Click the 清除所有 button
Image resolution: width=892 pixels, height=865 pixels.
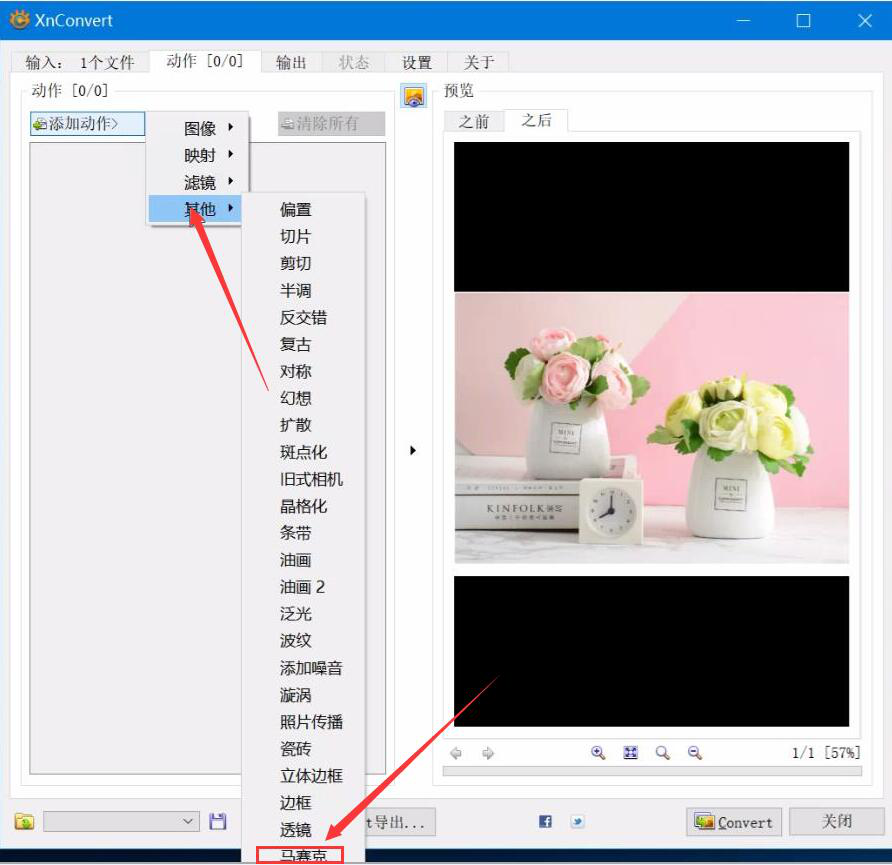point(332,123)
